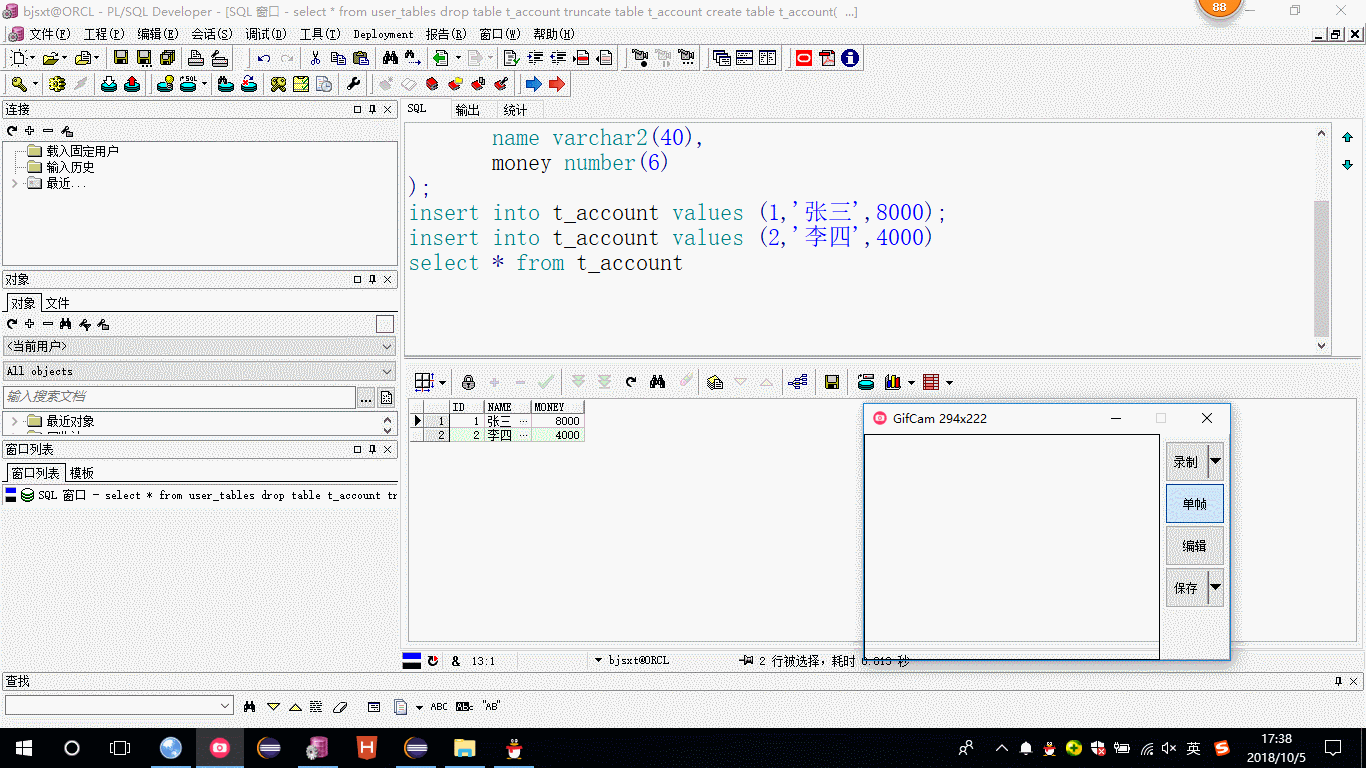Select the 文件 tab in objects panel
This screenshot has height=768, width=1366.
(x=58, y=303)
